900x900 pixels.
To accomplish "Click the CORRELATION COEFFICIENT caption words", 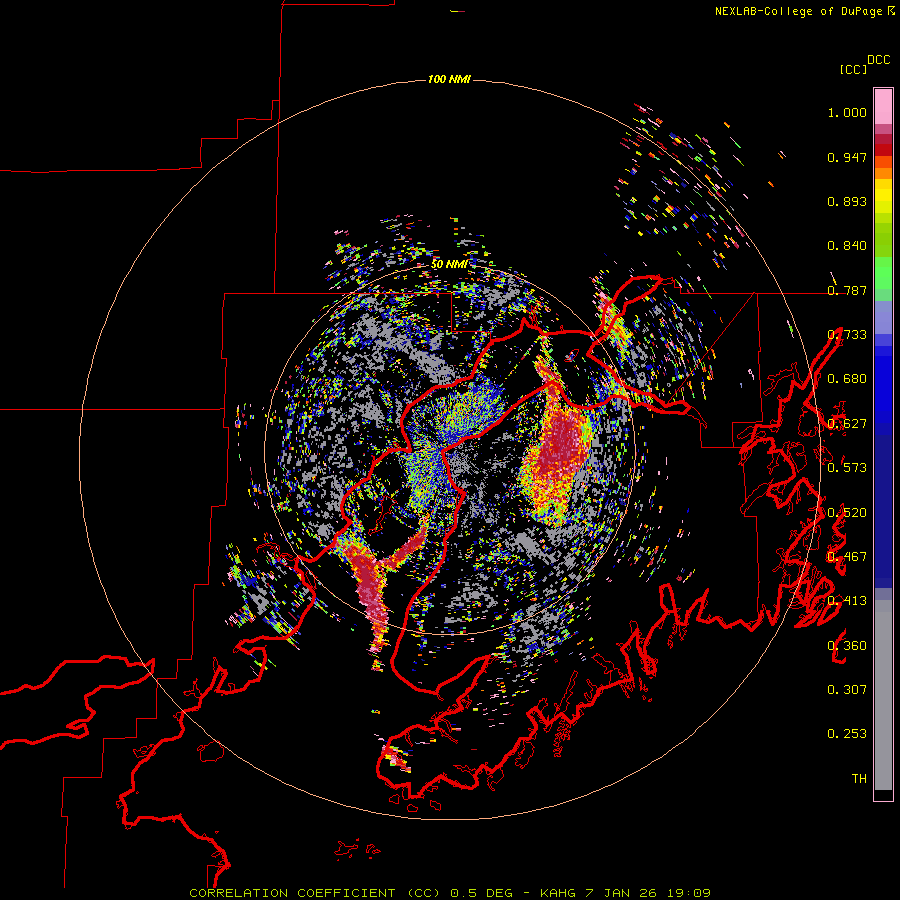I will pos(292,893).
